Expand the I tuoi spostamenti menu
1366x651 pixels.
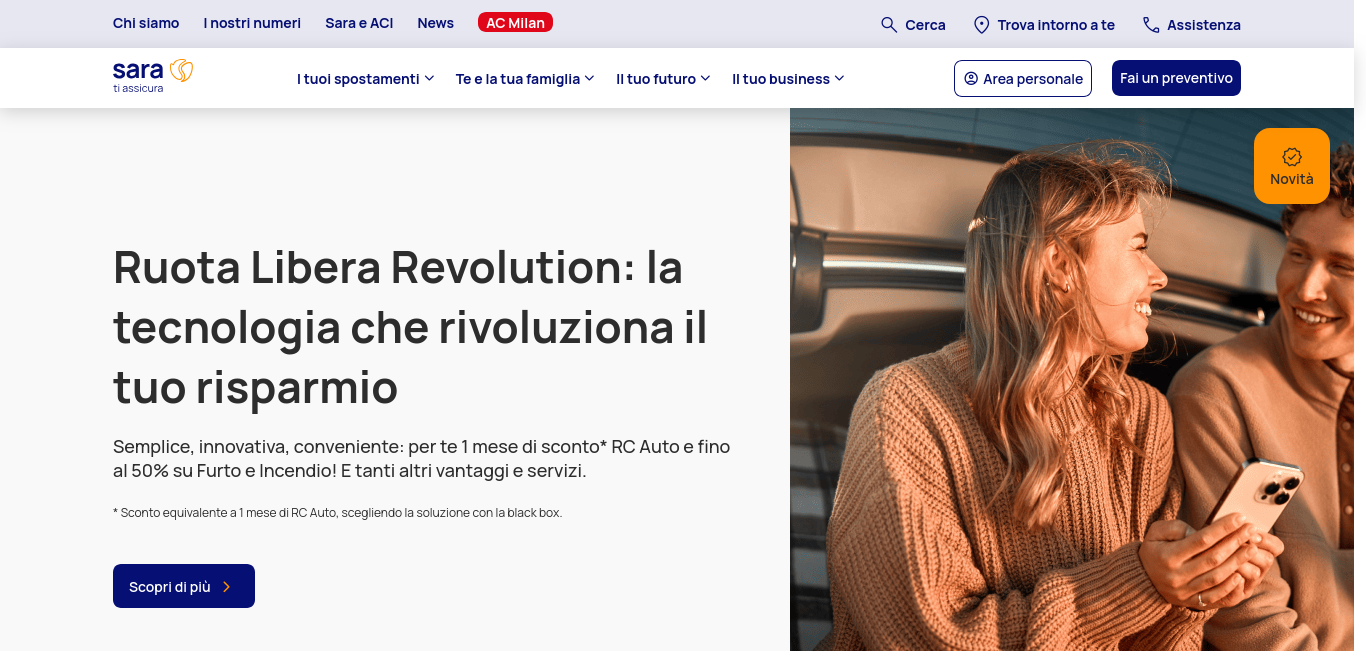click(365, 78)
